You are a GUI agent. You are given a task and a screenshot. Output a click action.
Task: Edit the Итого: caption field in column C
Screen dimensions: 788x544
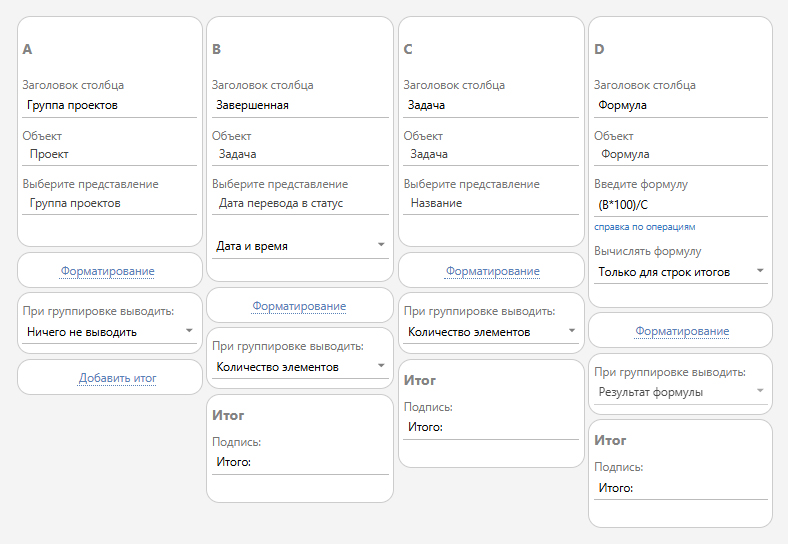point(491,427)
